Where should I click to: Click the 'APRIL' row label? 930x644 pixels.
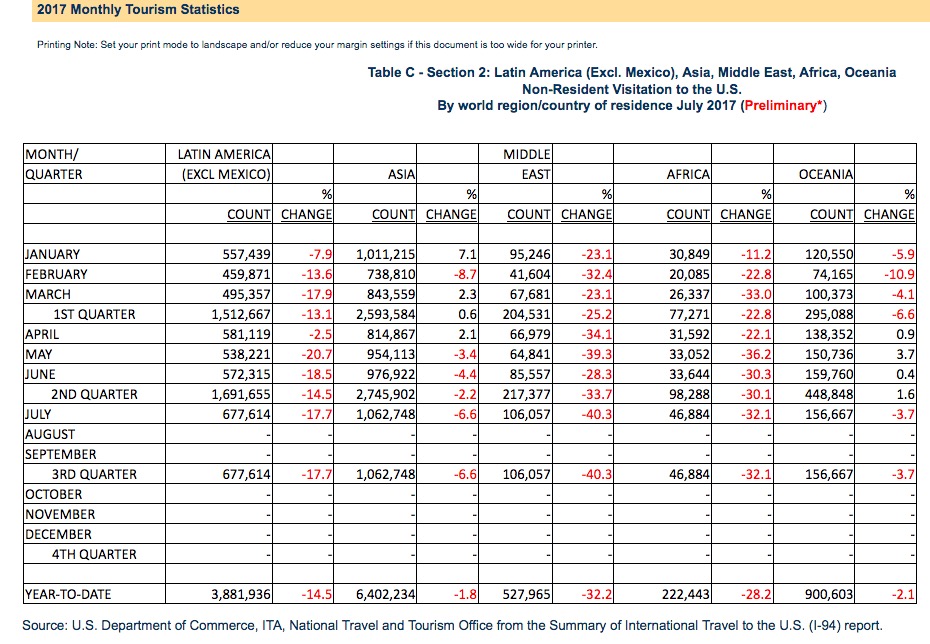point(42,334)
